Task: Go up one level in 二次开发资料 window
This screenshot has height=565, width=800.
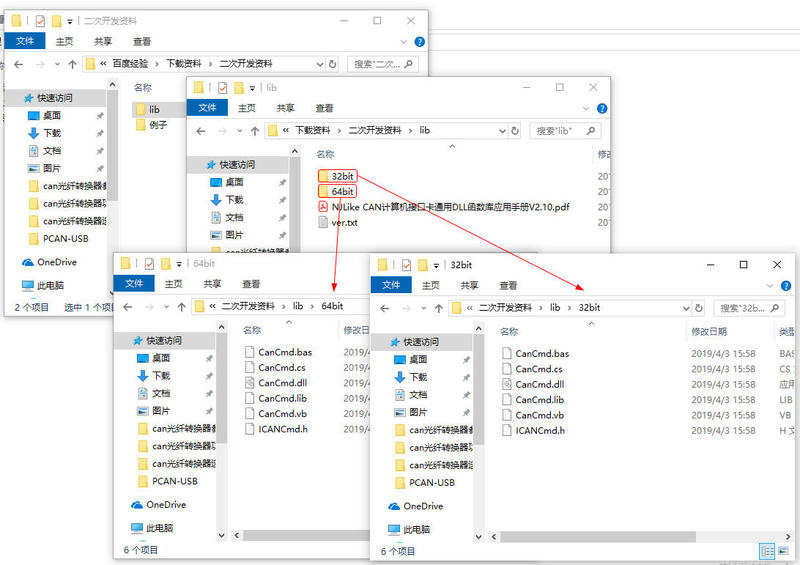Action: [x=72, y=64]
